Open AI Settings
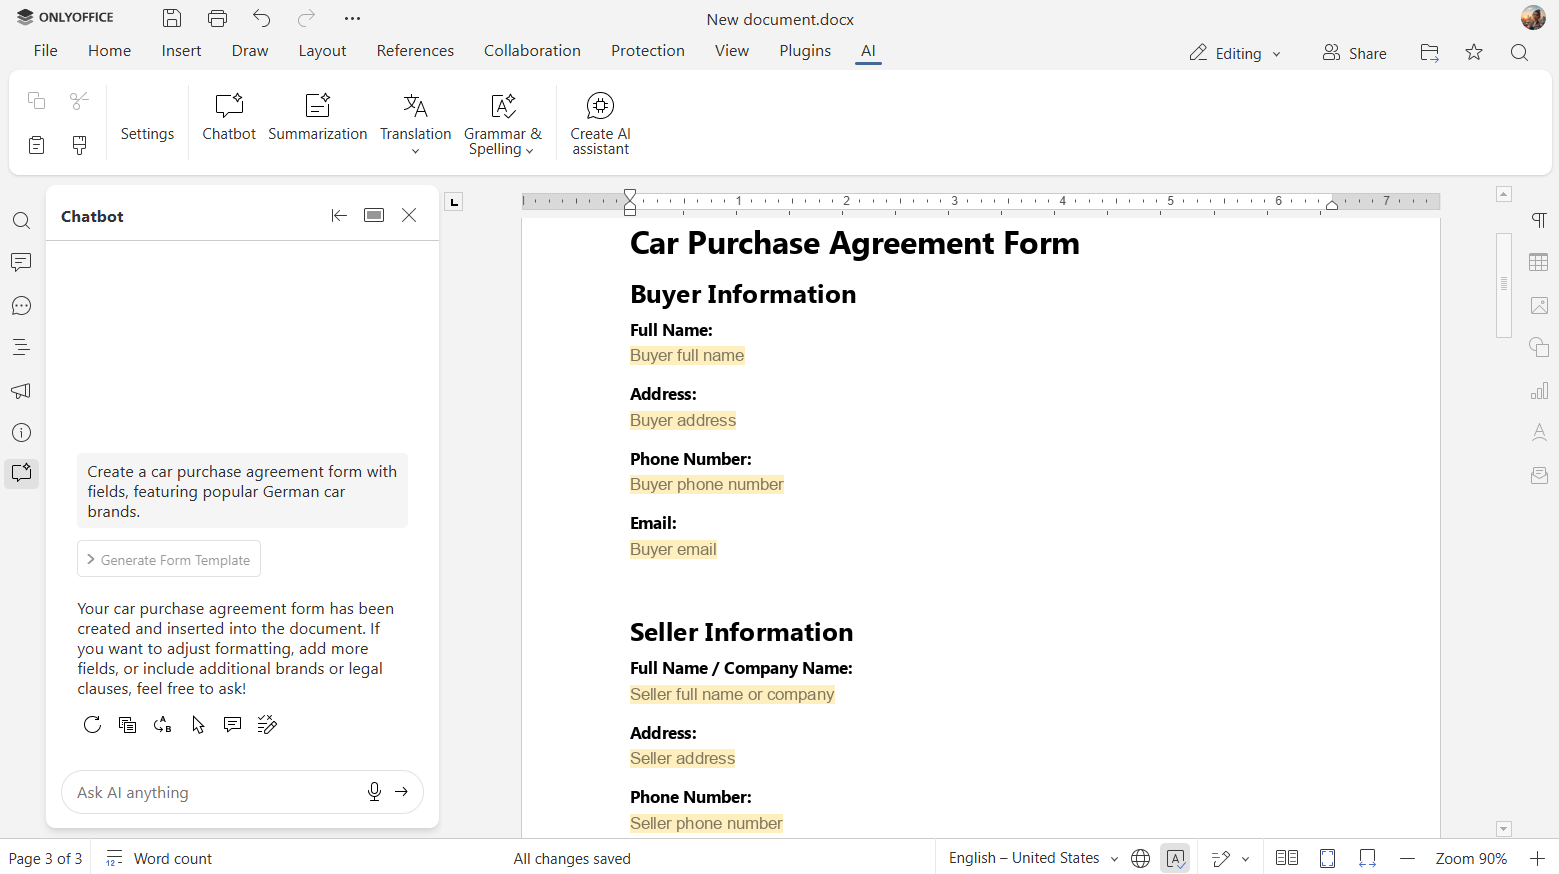Image resolution: width=1559 pixels, height=874 pixels. [x=147, y=117]
